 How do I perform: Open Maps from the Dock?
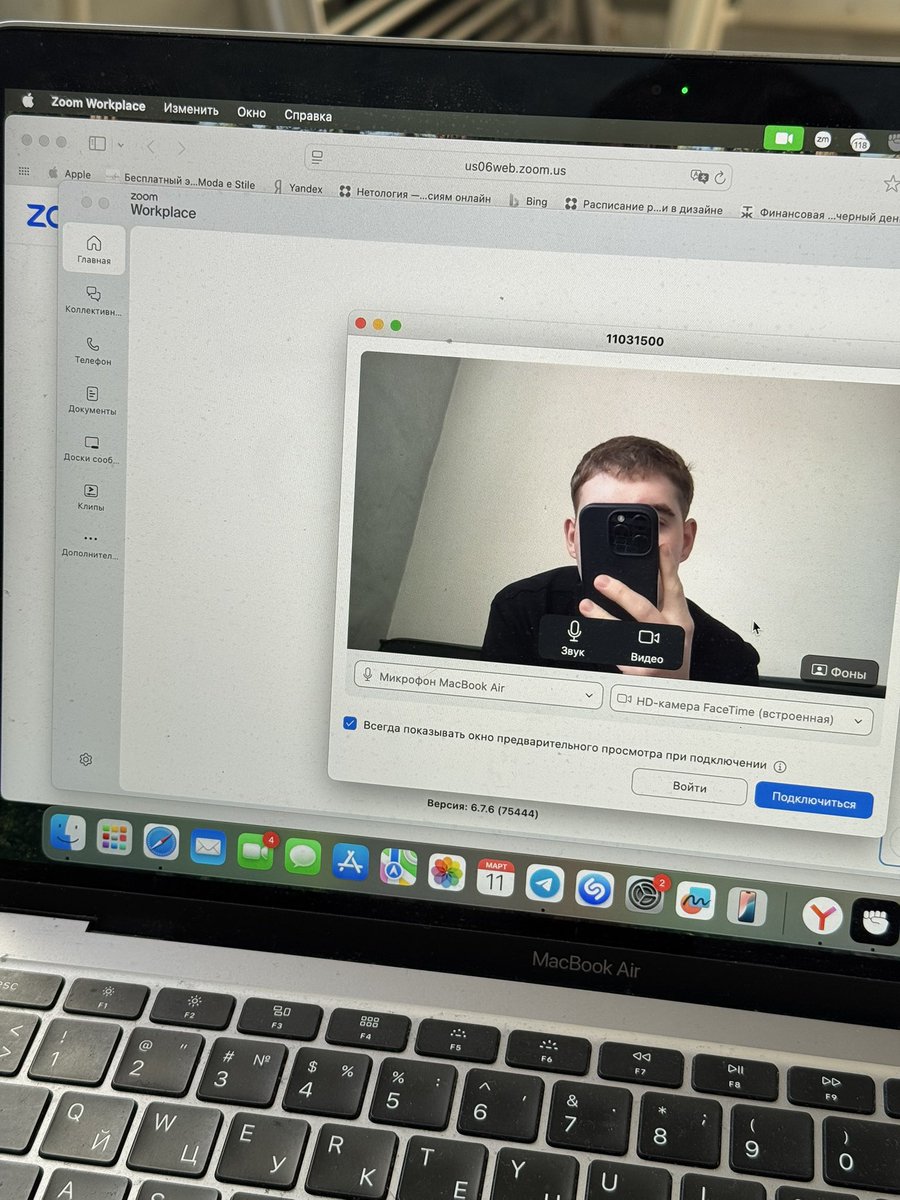tap(398, 867)
